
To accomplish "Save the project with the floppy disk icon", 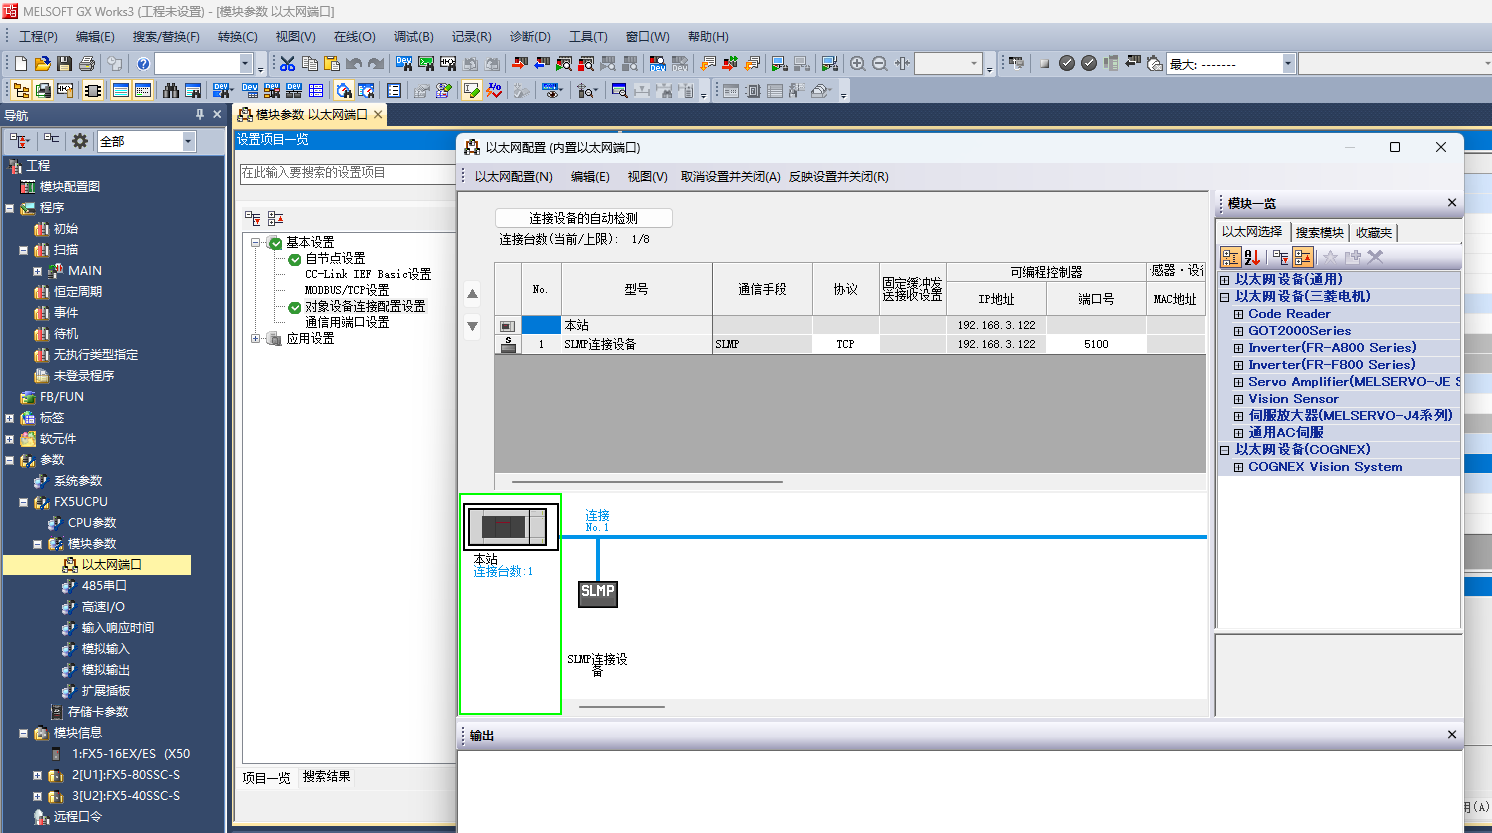I will pyautogui.click(x=65, y=64).
